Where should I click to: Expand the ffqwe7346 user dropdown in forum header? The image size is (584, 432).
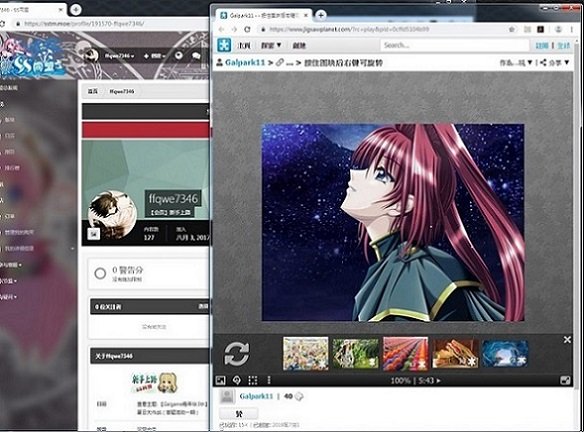coord(119,56)
